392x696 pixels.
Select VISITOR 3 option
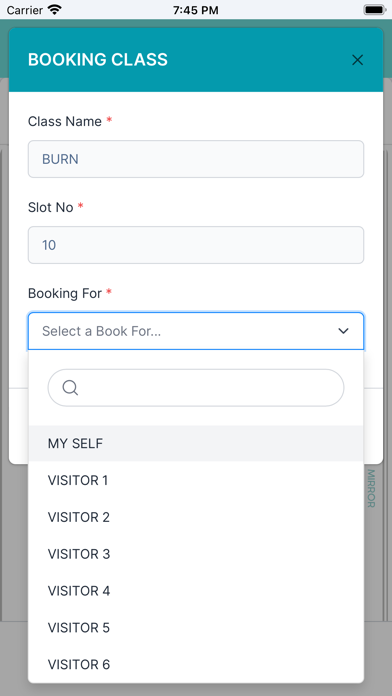pos(196,554)
